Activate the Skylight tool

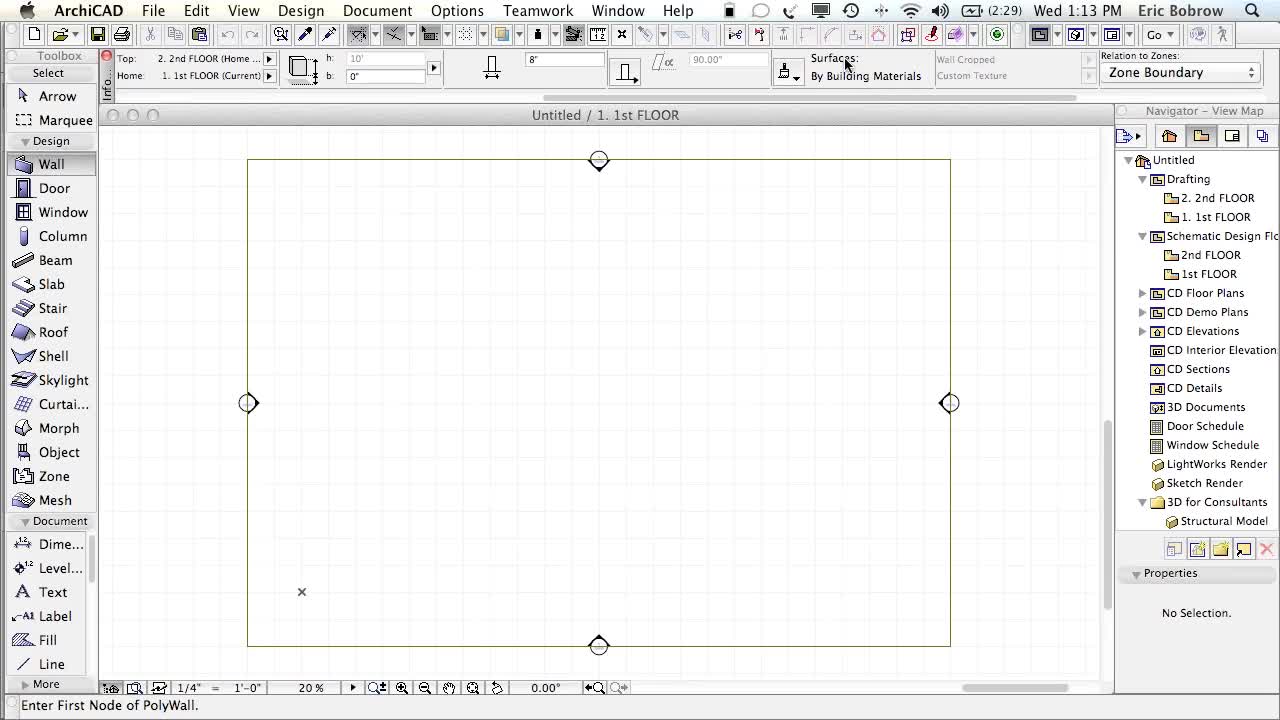click(x=52, y=380)
